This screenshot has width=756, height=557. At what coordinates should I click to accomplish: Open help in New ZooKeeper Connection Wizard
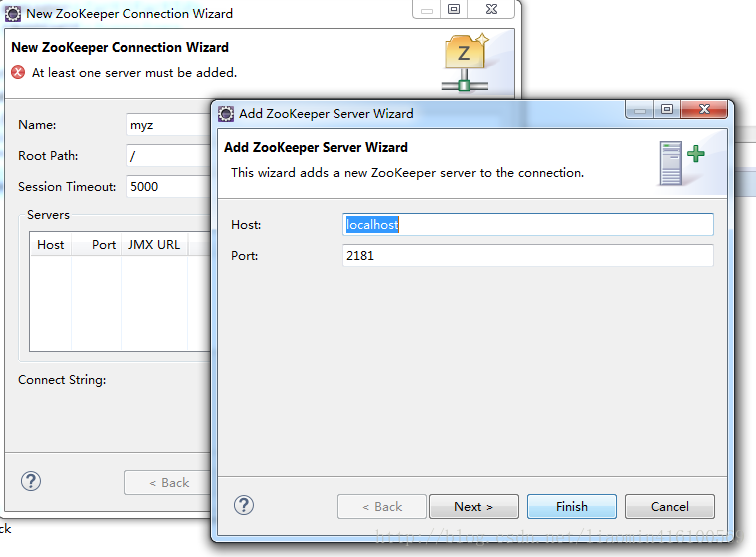click(31, 481)
